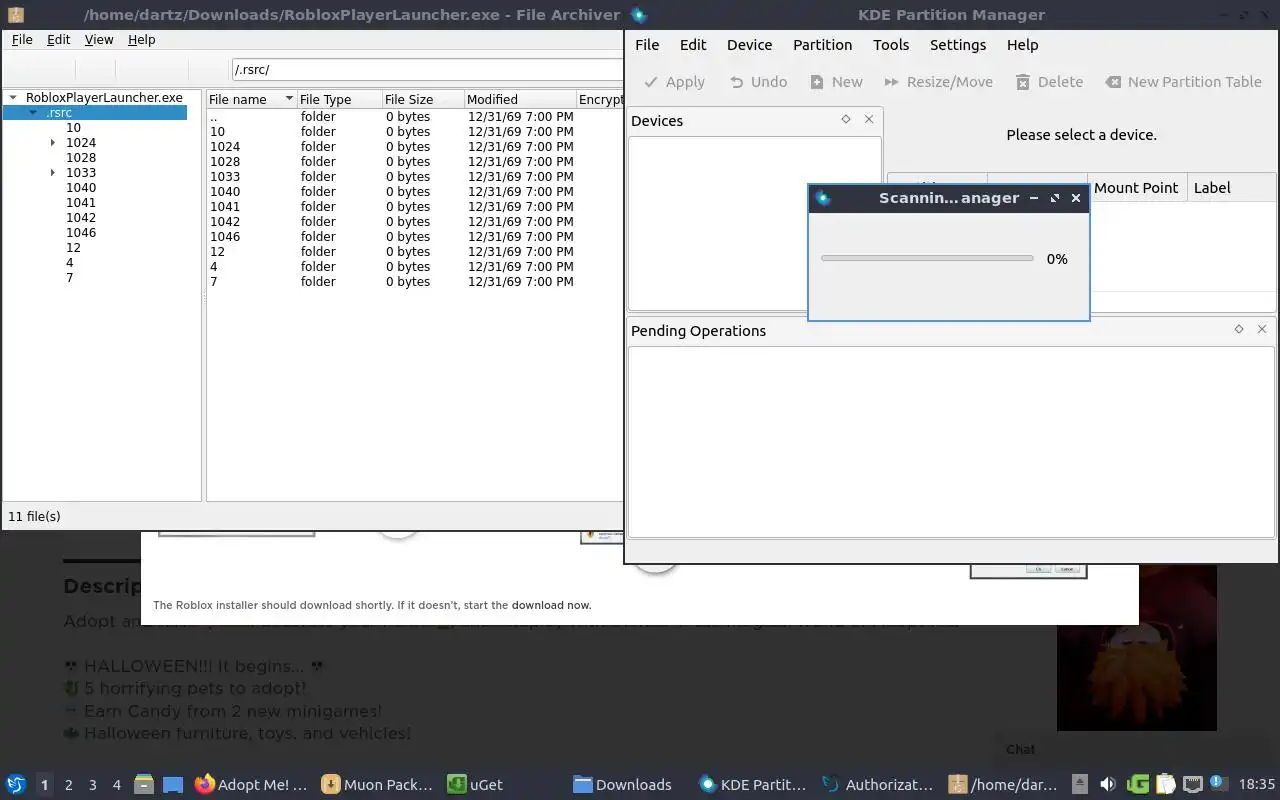Click the Modified column header
The image size is (1280, 800).
520,99
